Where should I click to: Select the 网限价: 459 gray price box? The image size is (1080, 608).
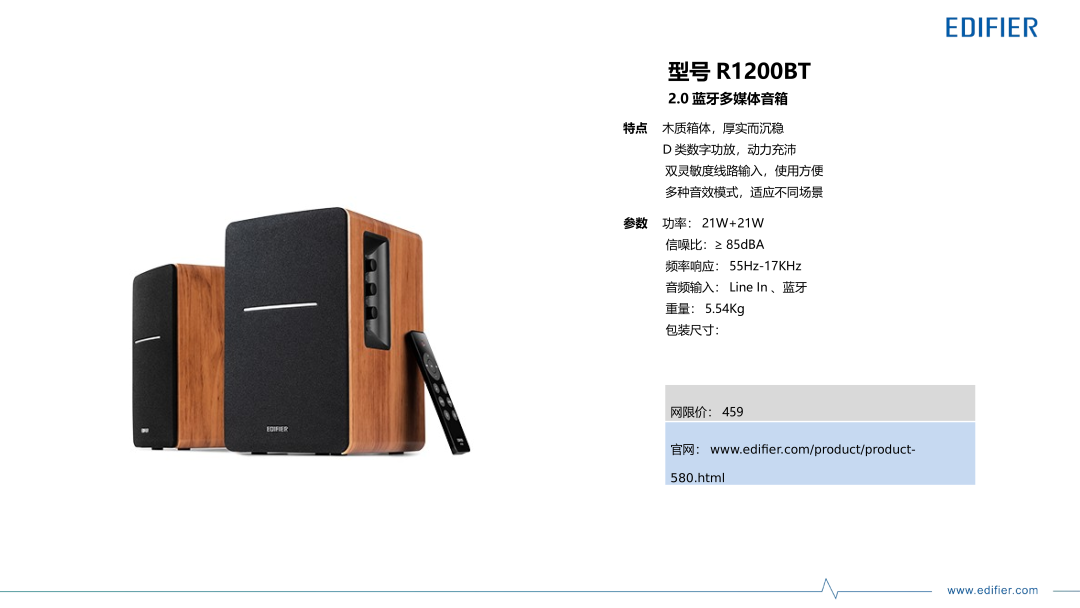pyautogui.click(x=820, y=403)
